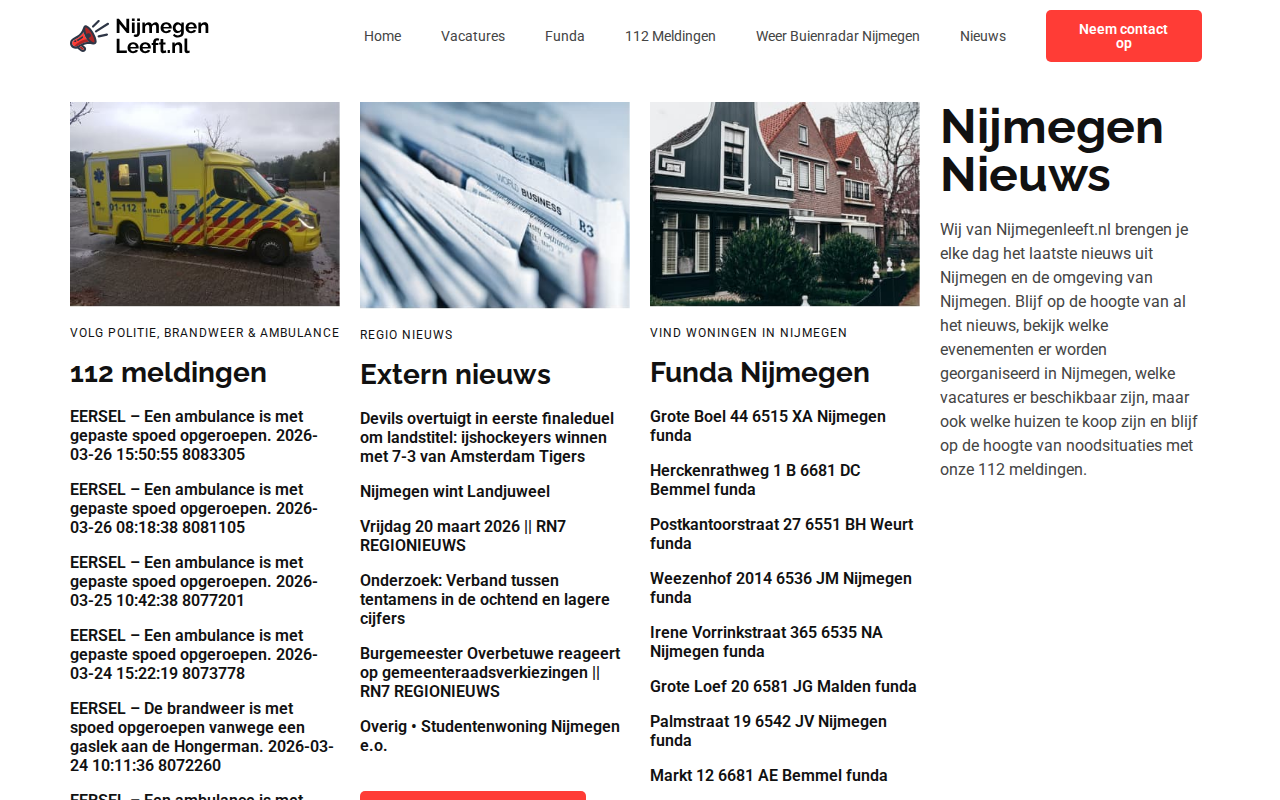This screenshot has width=1280, height=800.
Task: Open the Palmstraat 19 Nijmegen listing
Action: [x=768, y=731]
